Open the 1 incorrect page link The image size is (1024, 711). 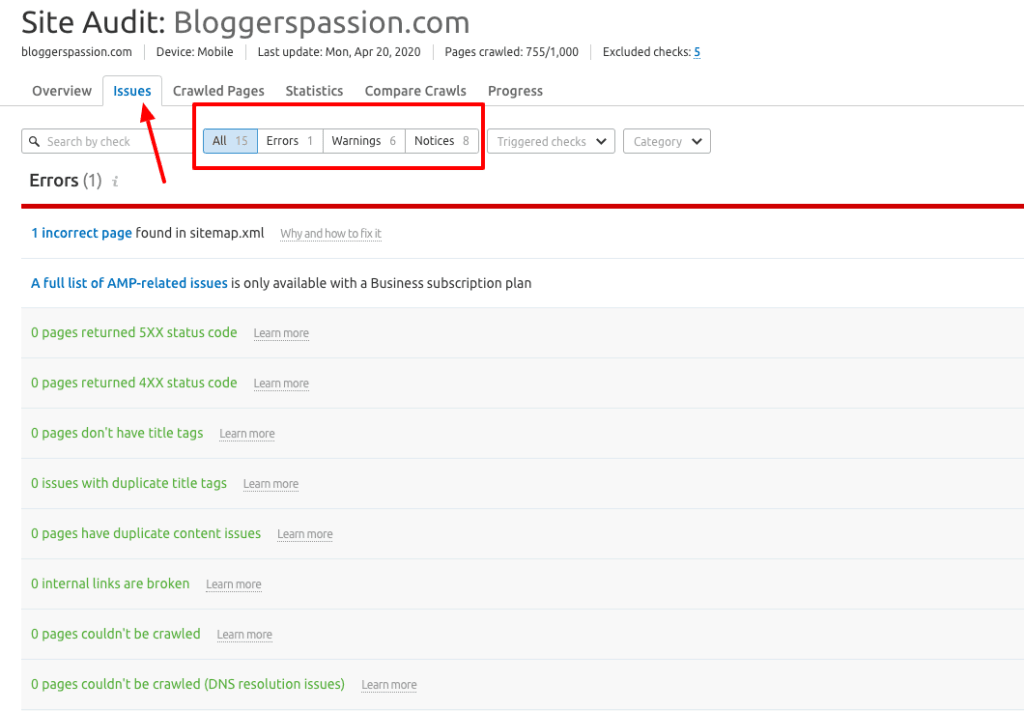click(x=82, y=233)
